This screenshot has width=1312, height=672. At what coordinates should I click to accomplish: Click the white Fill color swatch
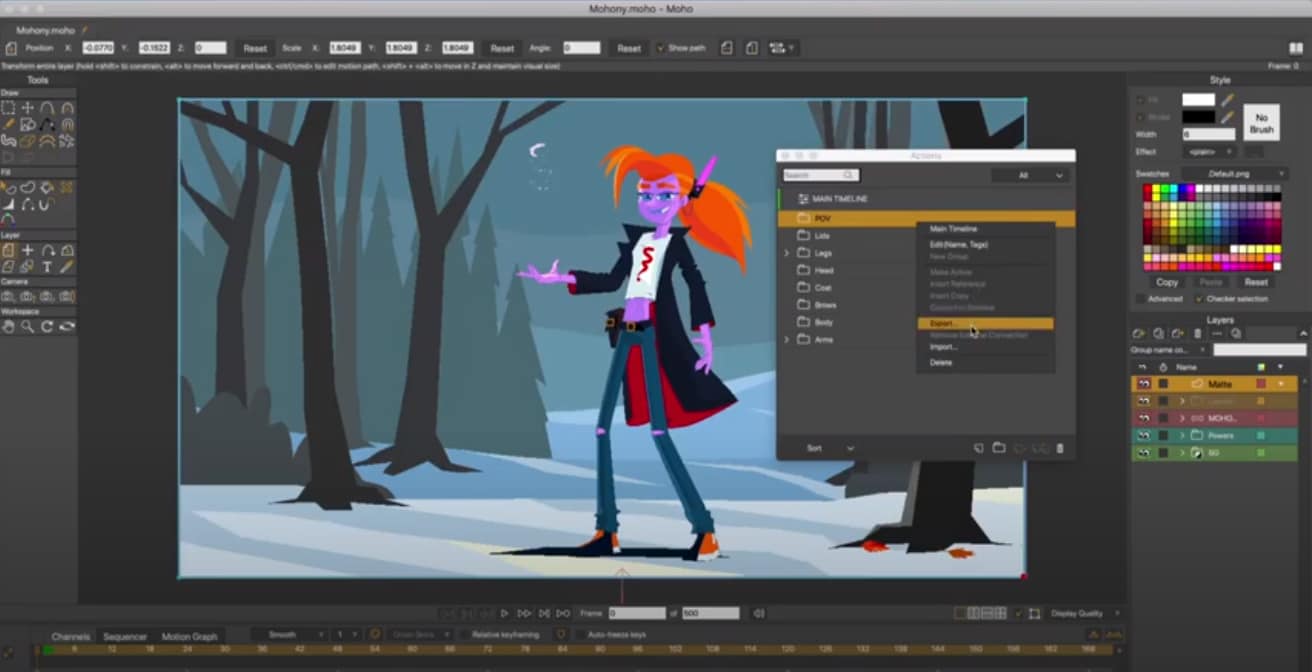pyautogui.click(x=1198, y=100)
